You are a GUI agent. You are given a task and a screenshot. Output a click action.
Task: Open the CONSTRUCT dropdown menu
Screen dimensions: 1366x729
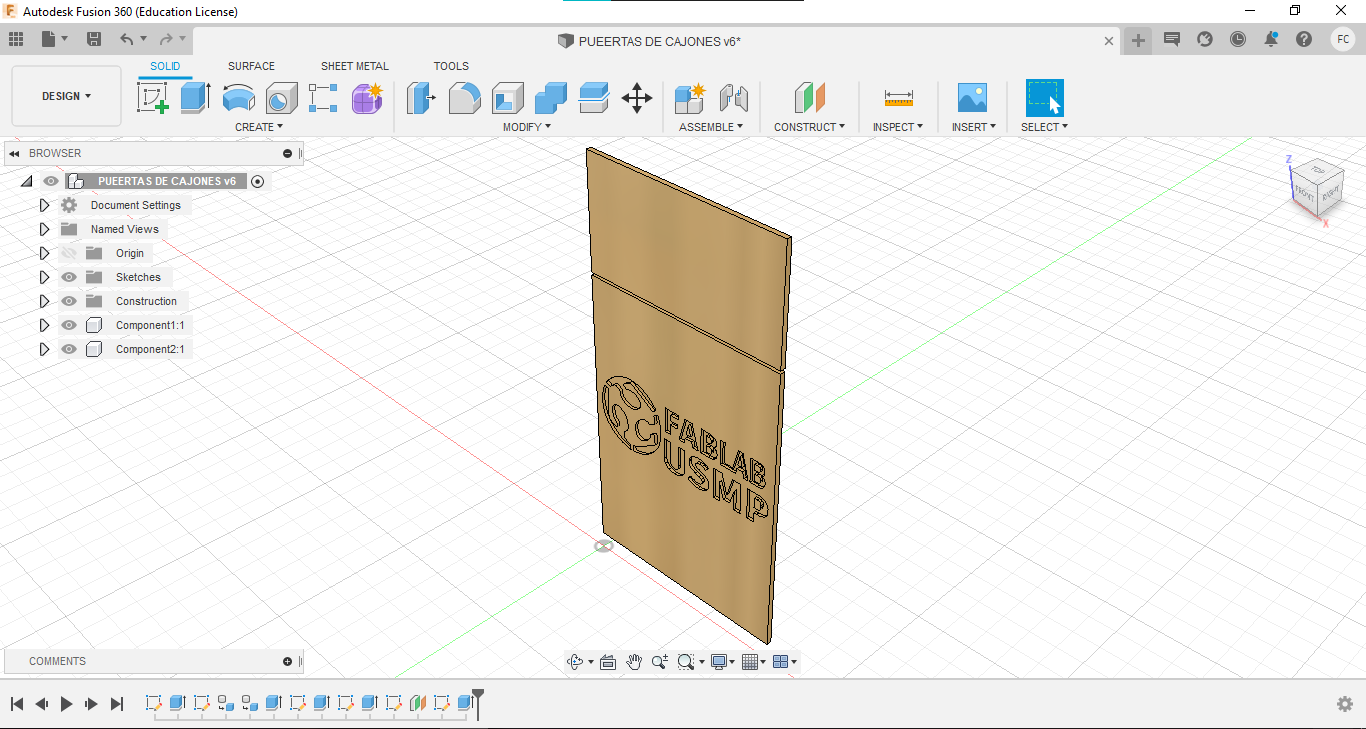[810, 127]
